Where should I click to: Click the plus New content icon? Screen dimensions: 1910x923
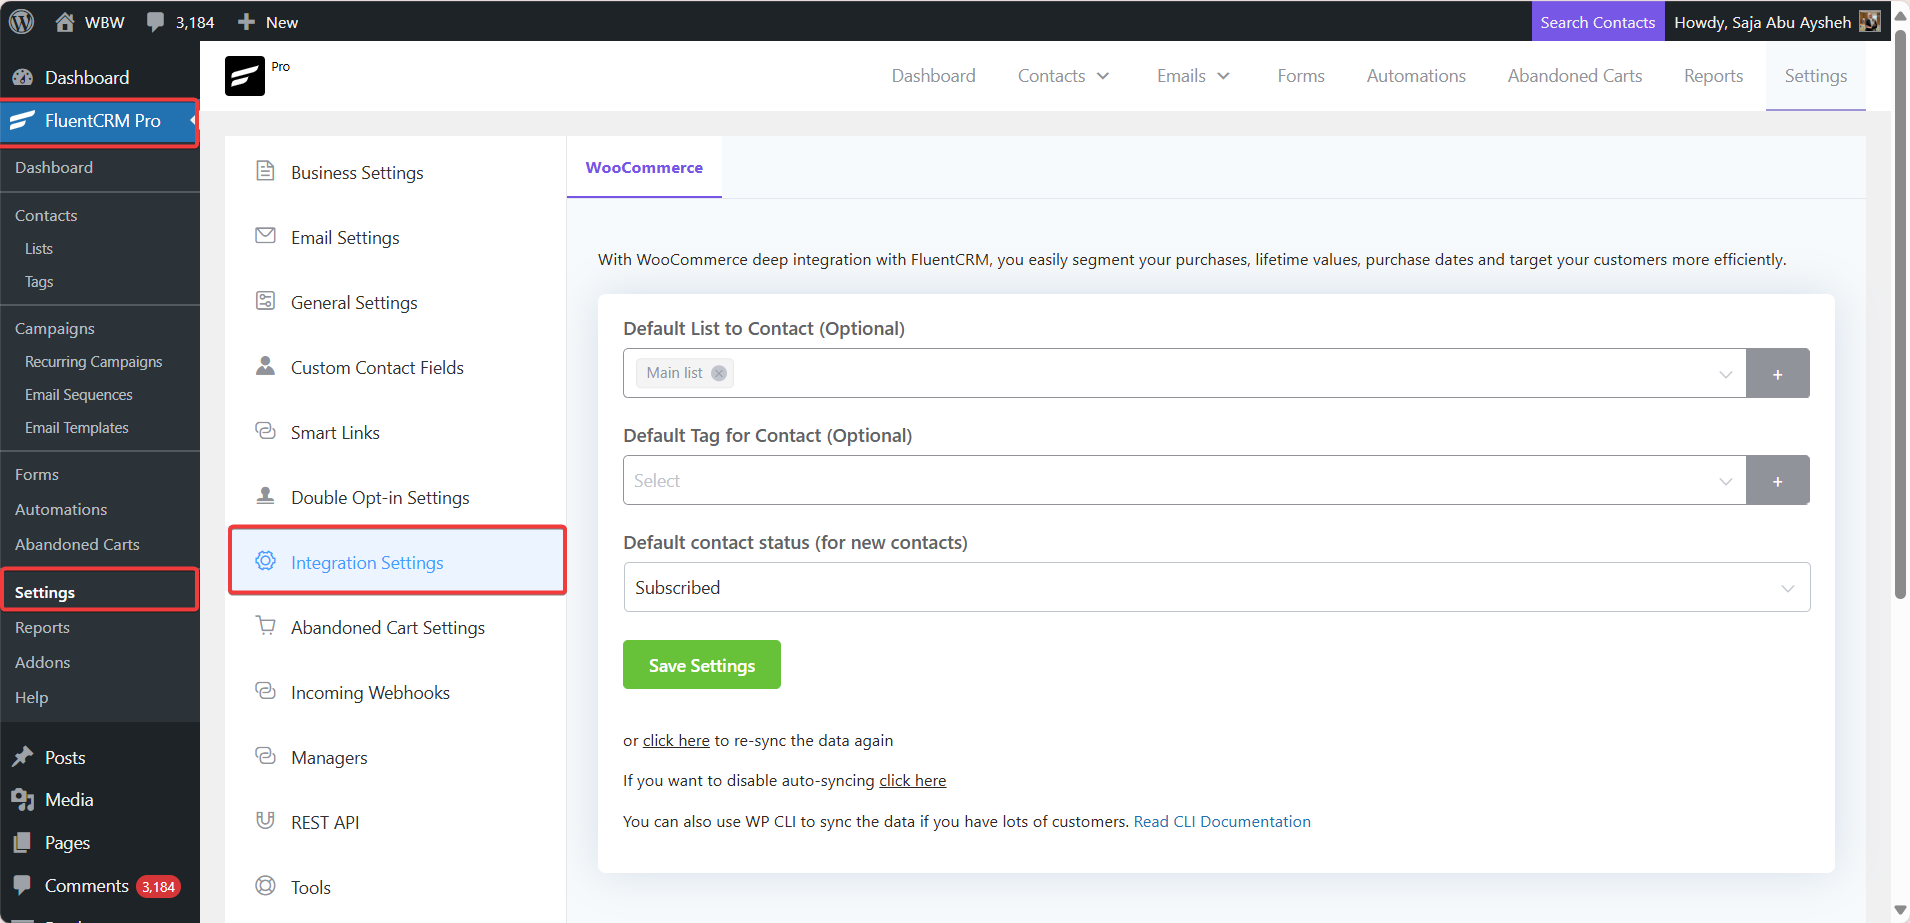247,22
